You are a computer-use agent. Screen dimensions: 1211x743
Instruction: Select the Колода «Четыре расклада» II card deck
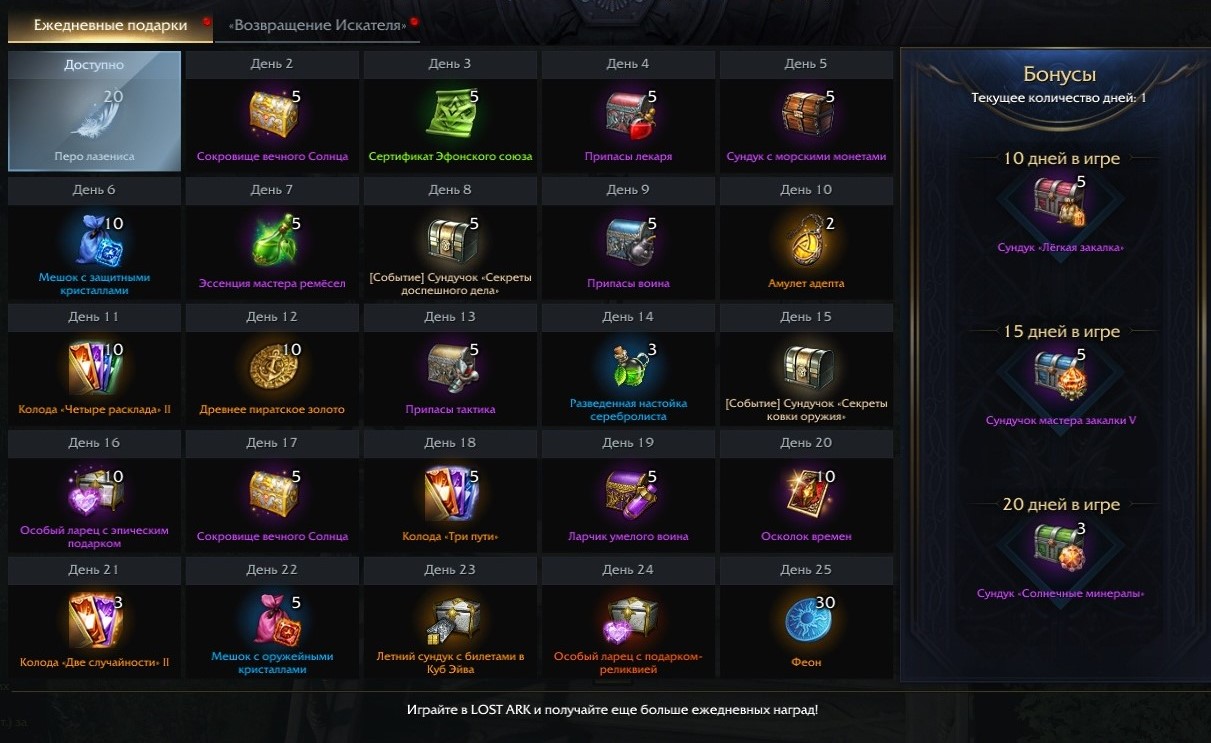[95, 367]
